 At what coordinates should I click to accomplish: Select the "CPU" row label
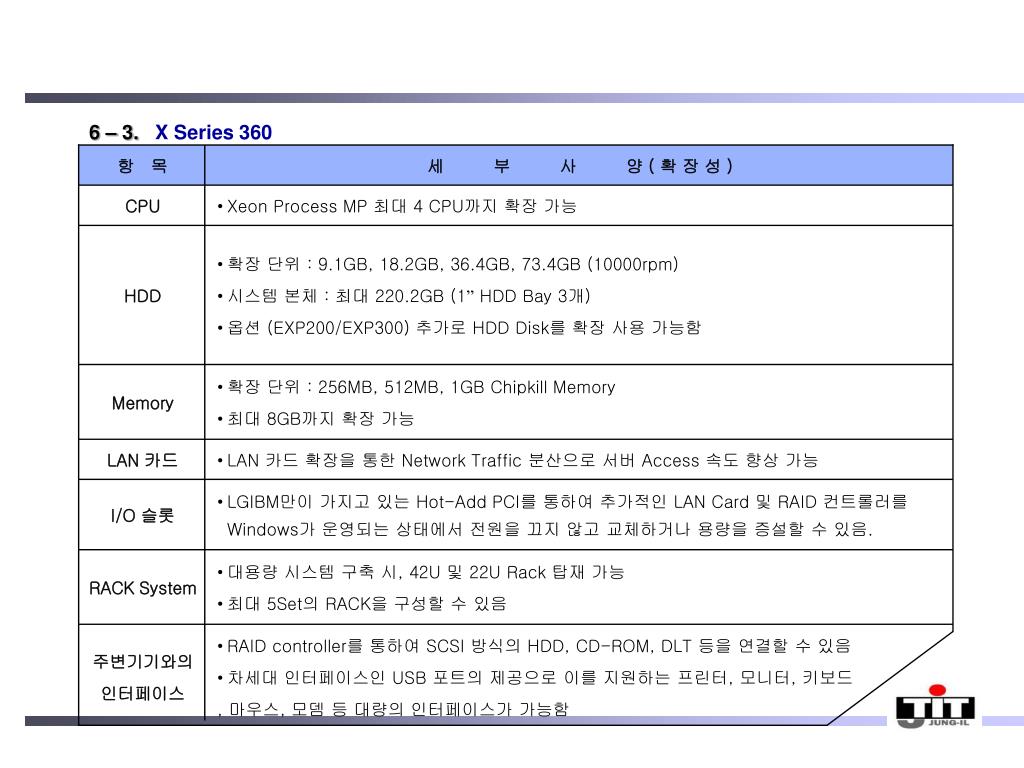142,206
